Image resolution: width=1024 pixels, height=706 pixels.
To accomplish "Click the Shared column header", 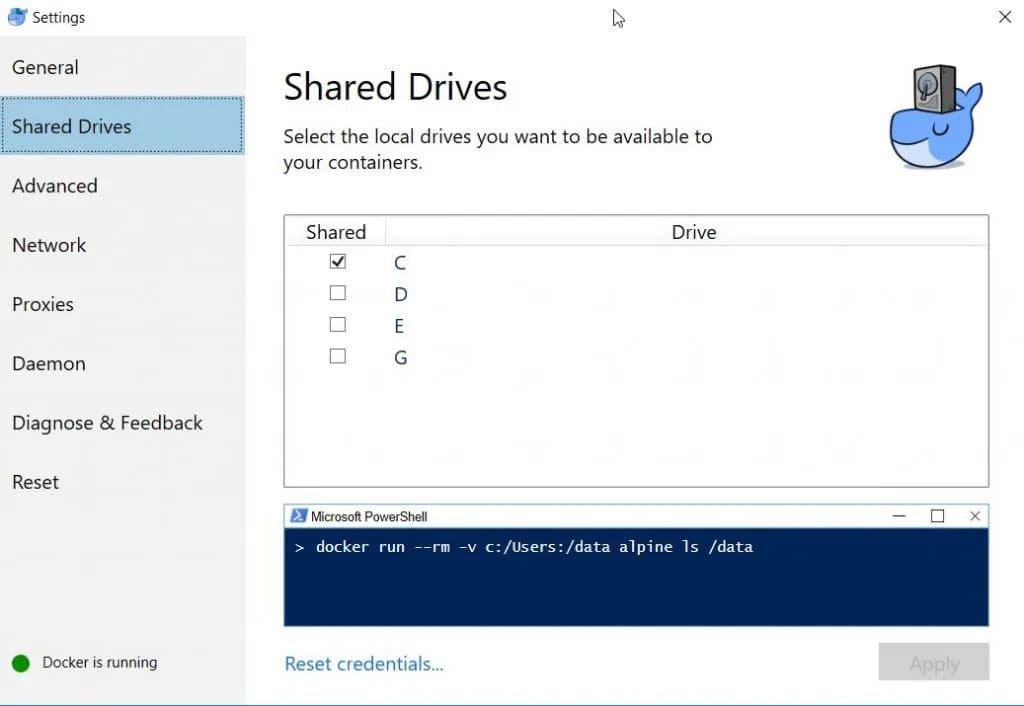I will click(335, 231).
